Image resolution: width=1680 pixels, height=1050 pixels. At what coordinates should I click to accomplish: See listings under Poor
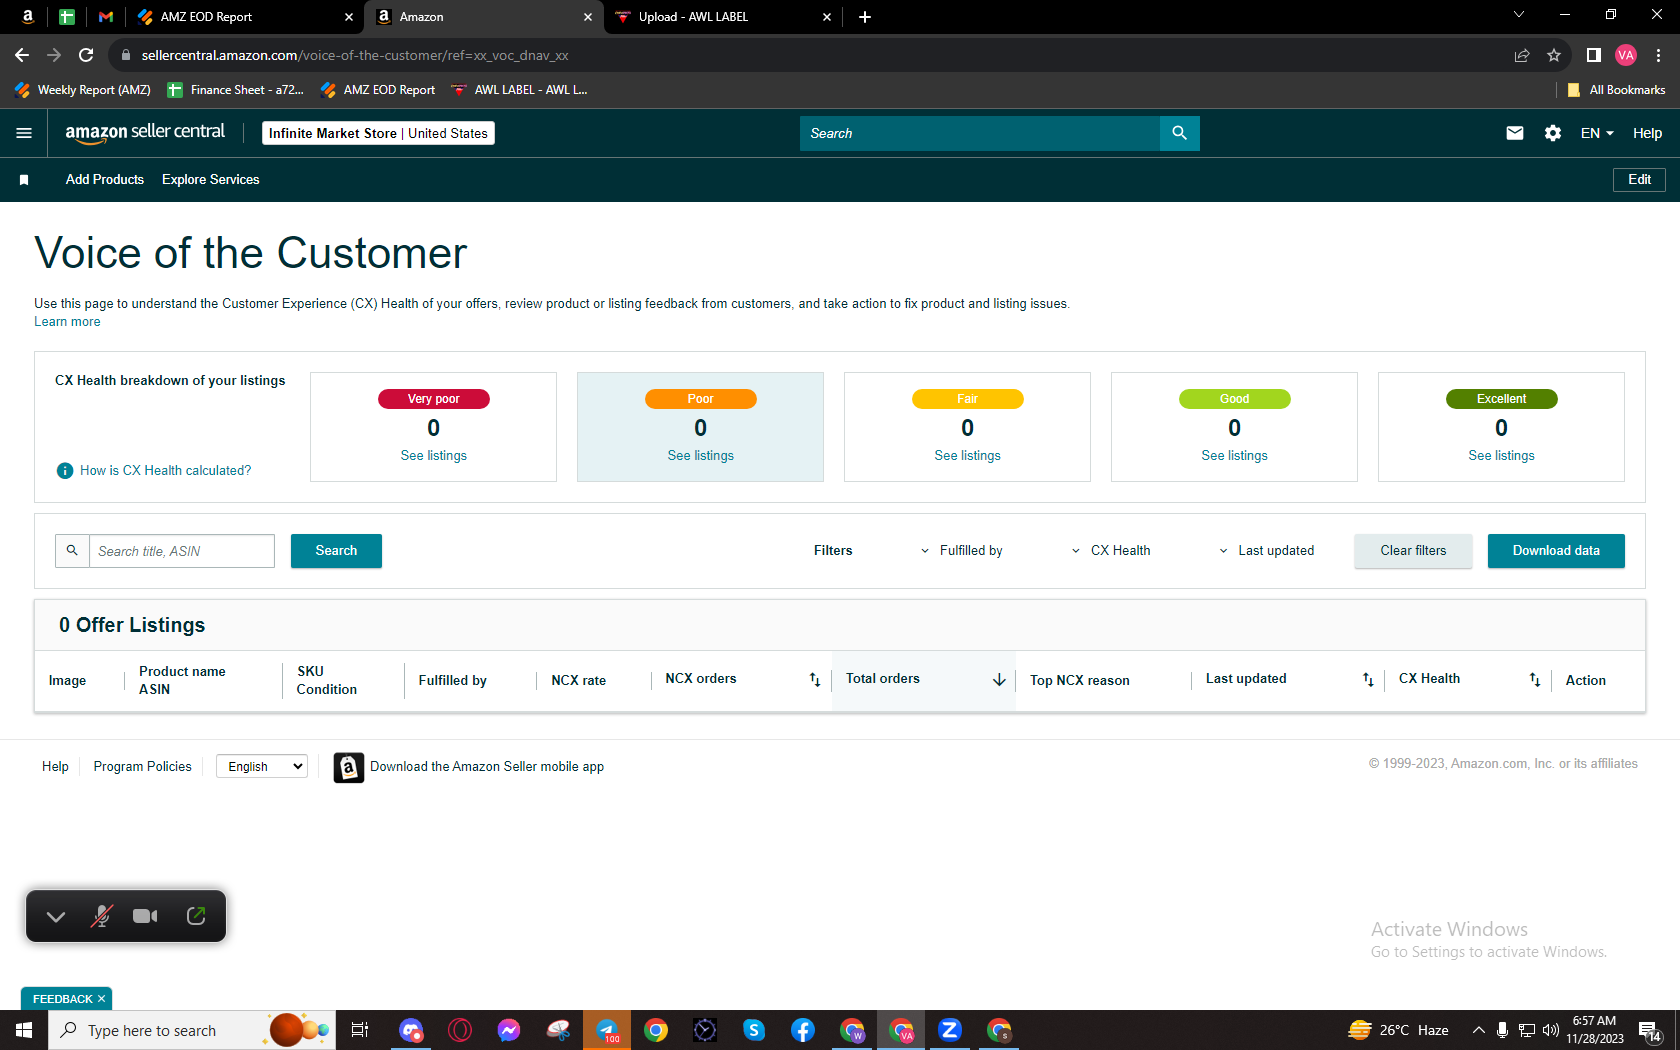pyautogui.click(x=701, y=456)
